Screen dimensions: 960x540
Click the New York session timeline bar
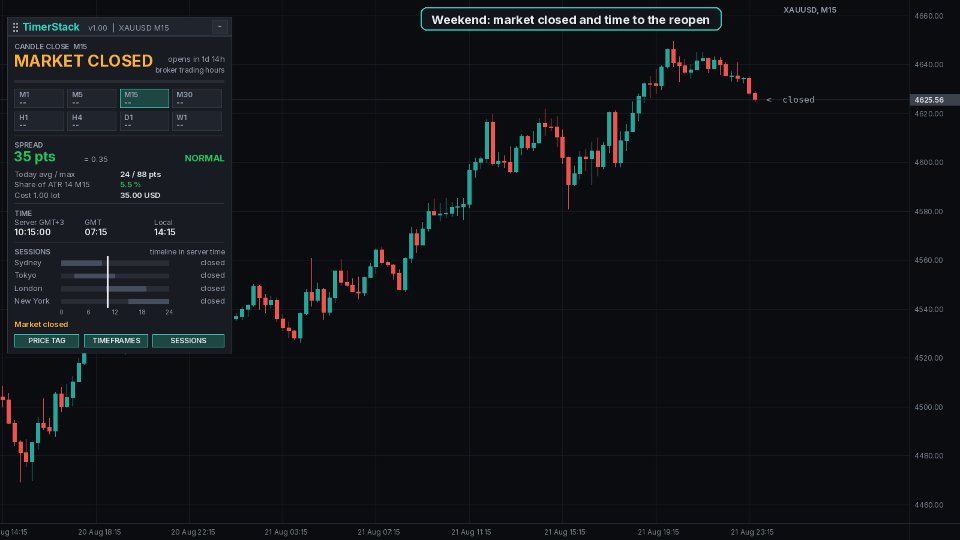(115, 302)
